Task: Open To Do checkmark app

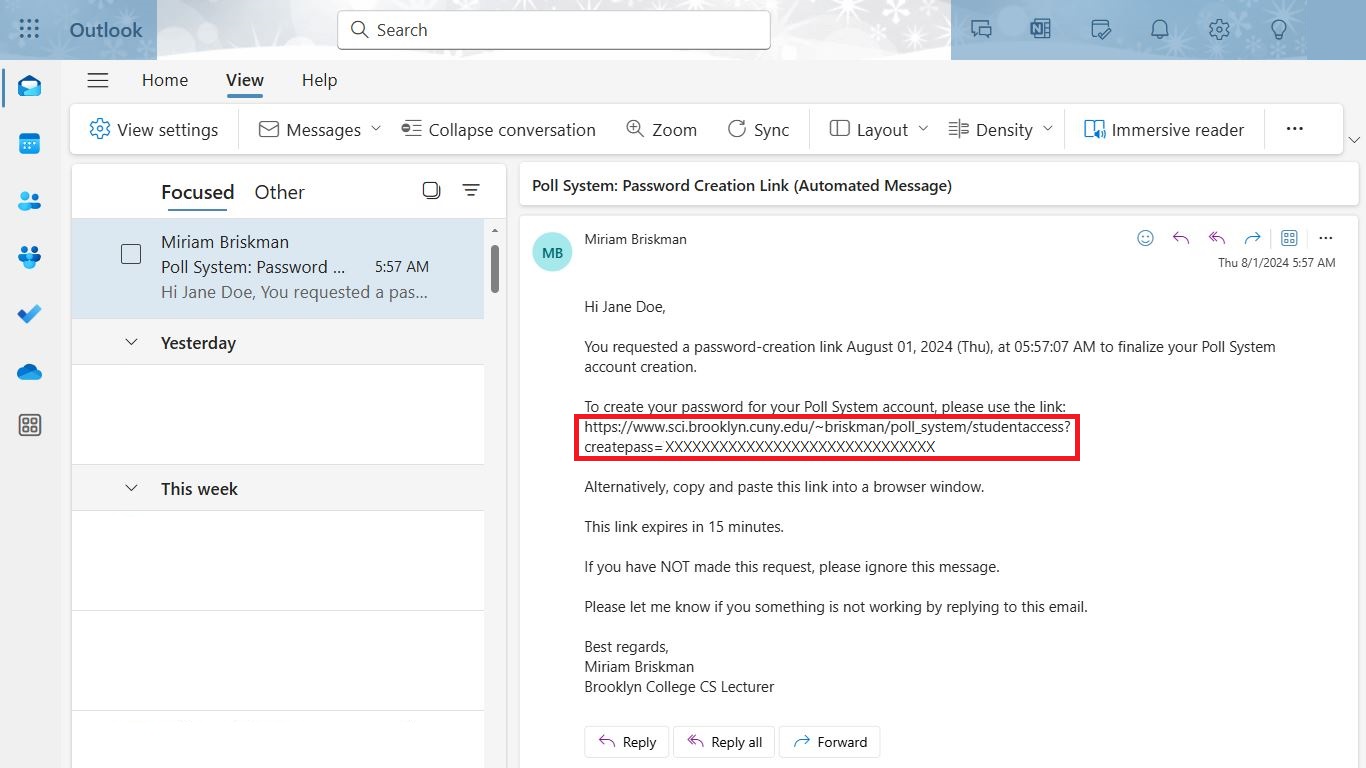Action: 29,314
